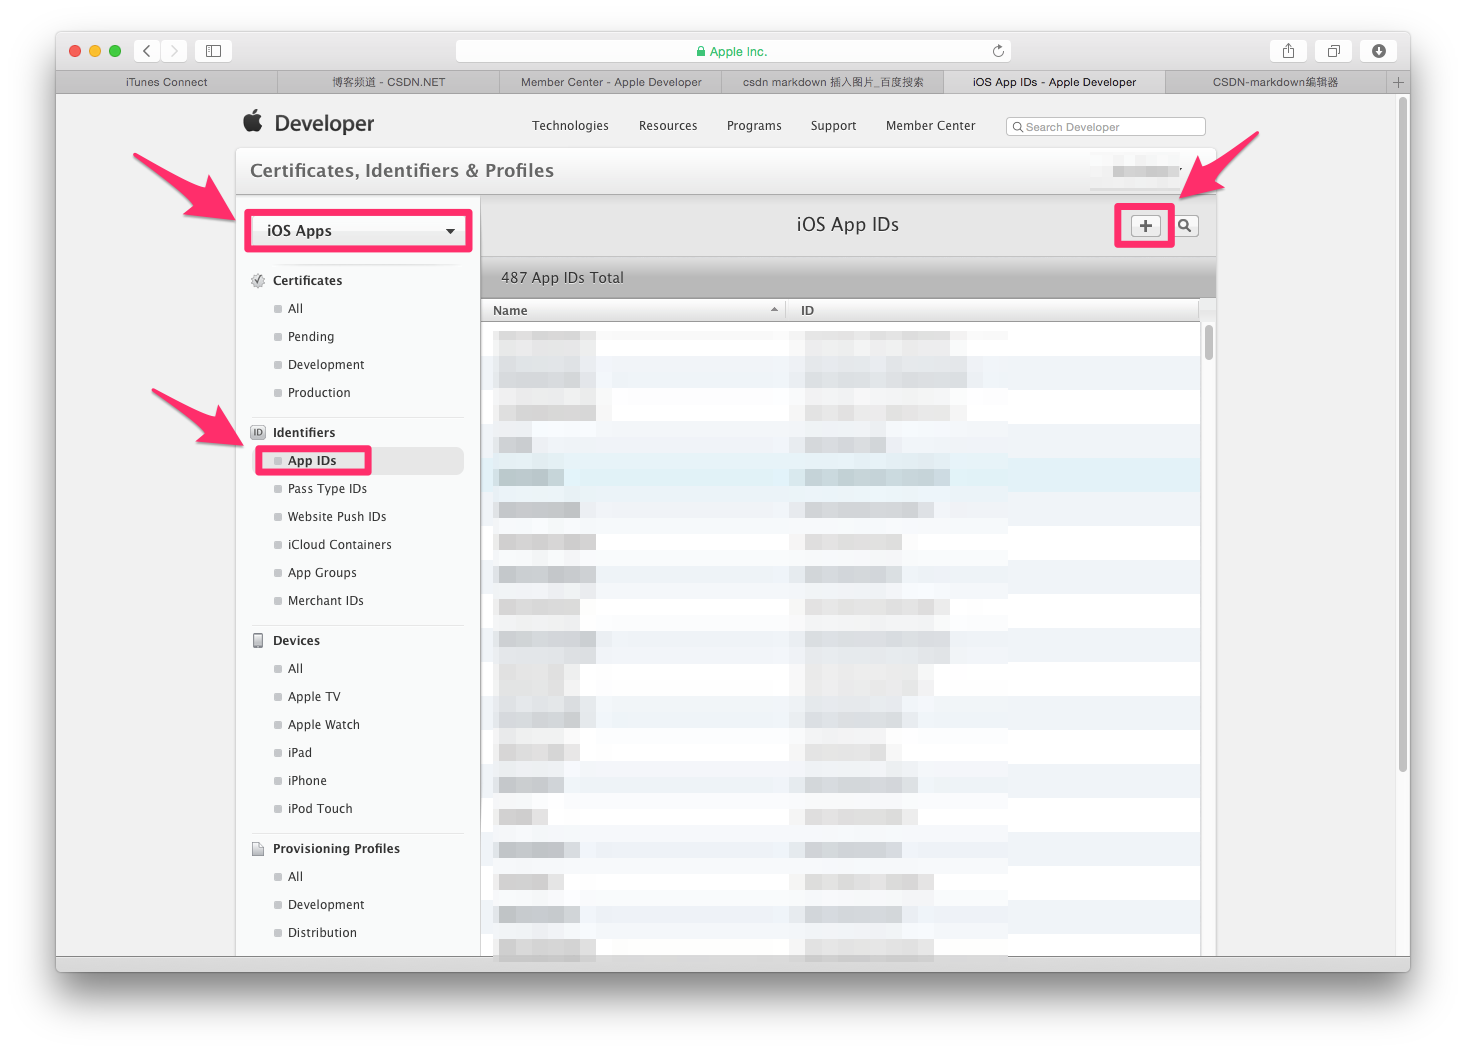Screen dimensions: 1466x1052
Task: Switch to CSDN-markdown editor tab
Action: click(1276, 82)
